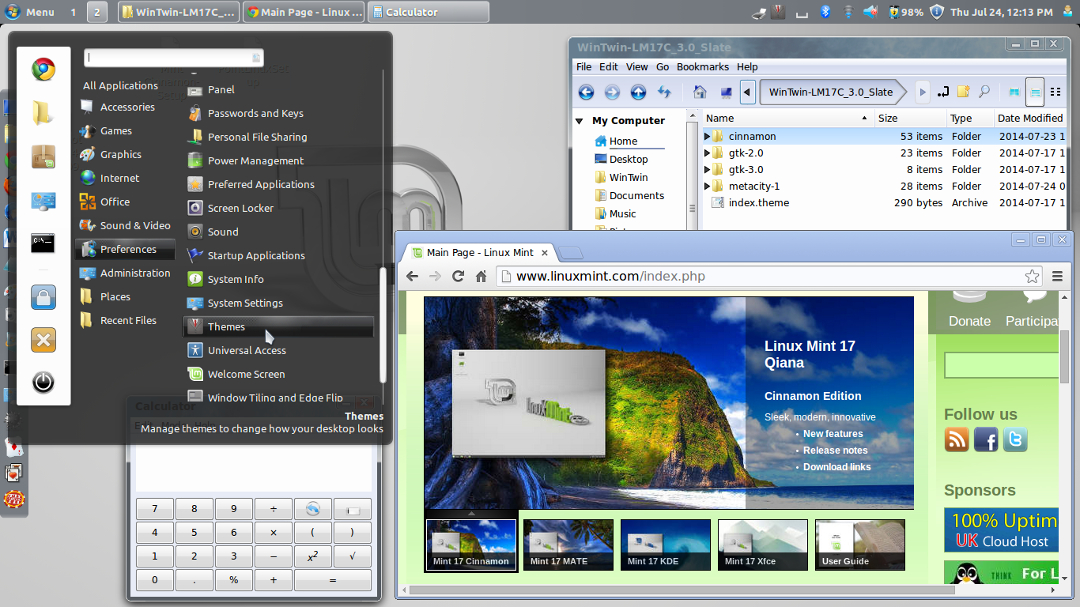Click the Chrome horizontal scrollbar
Viewport: 1080px width, 607px height.
(682, 590)
